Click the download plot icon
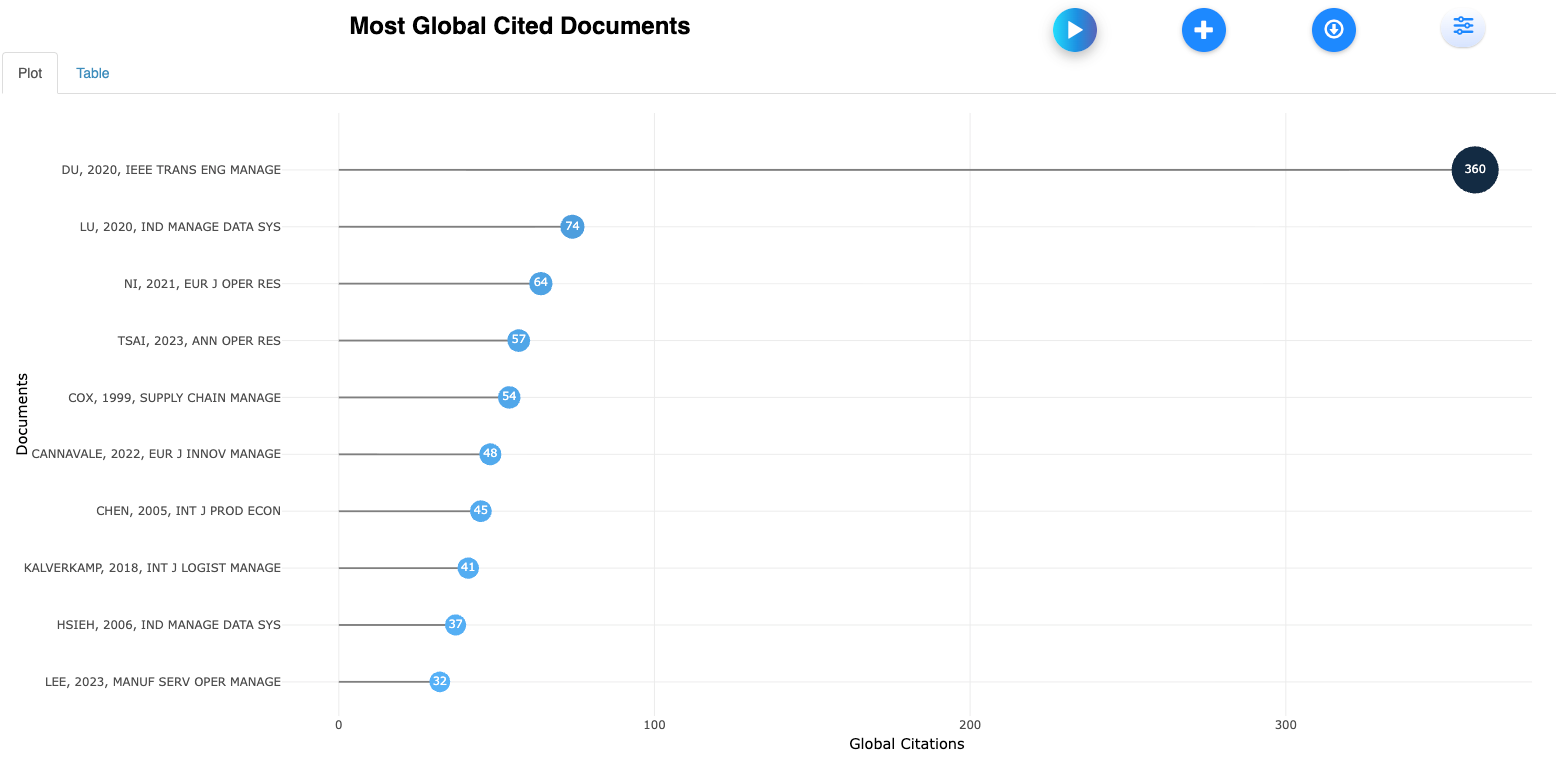The image size is (1557, 769). pyautogui.click(x=1333, y=30)
